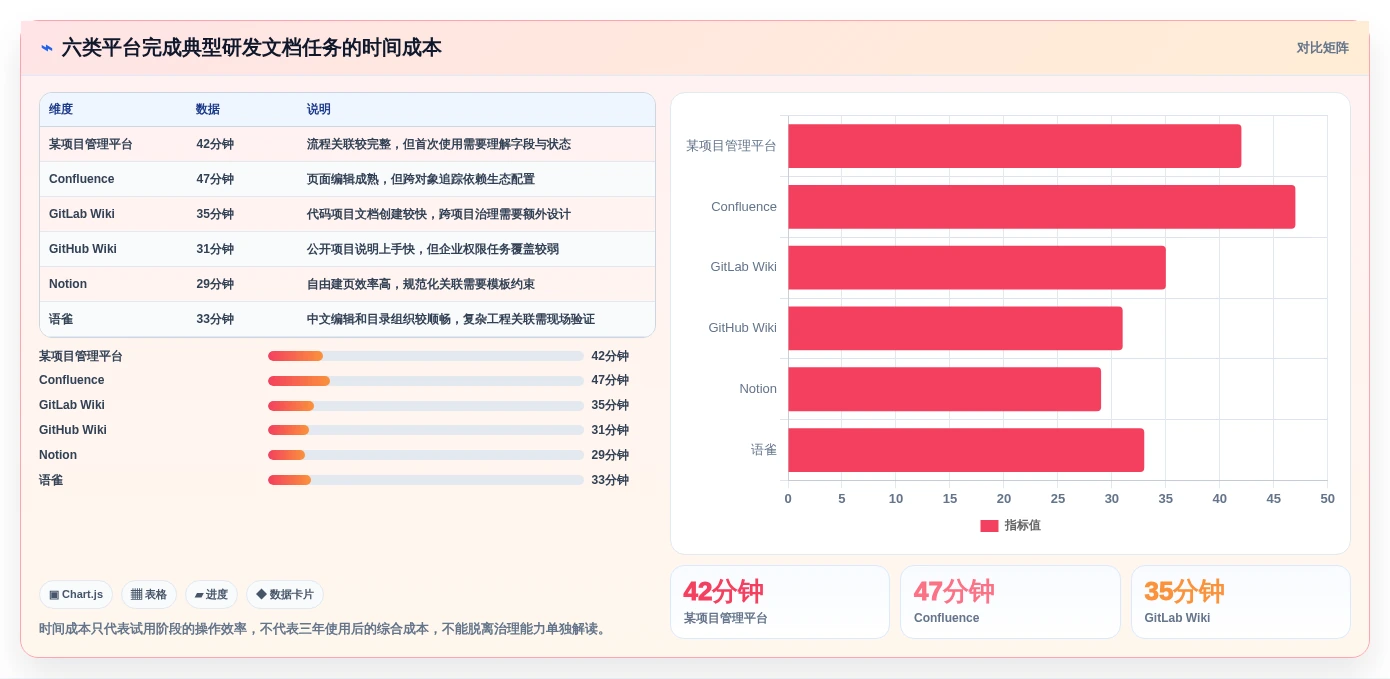Click description 自由建页效率高，规范化关联需要模板约束
Screen dimensions: 1390x679
421,284
